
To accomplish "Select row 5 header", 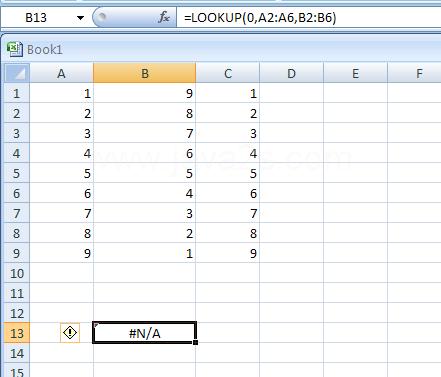I will coord(17,173).
